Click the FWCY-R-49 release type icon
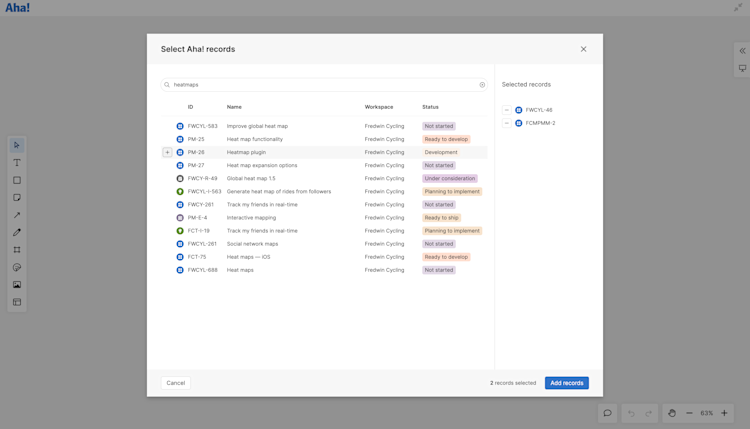 click(x=180, y=178)
